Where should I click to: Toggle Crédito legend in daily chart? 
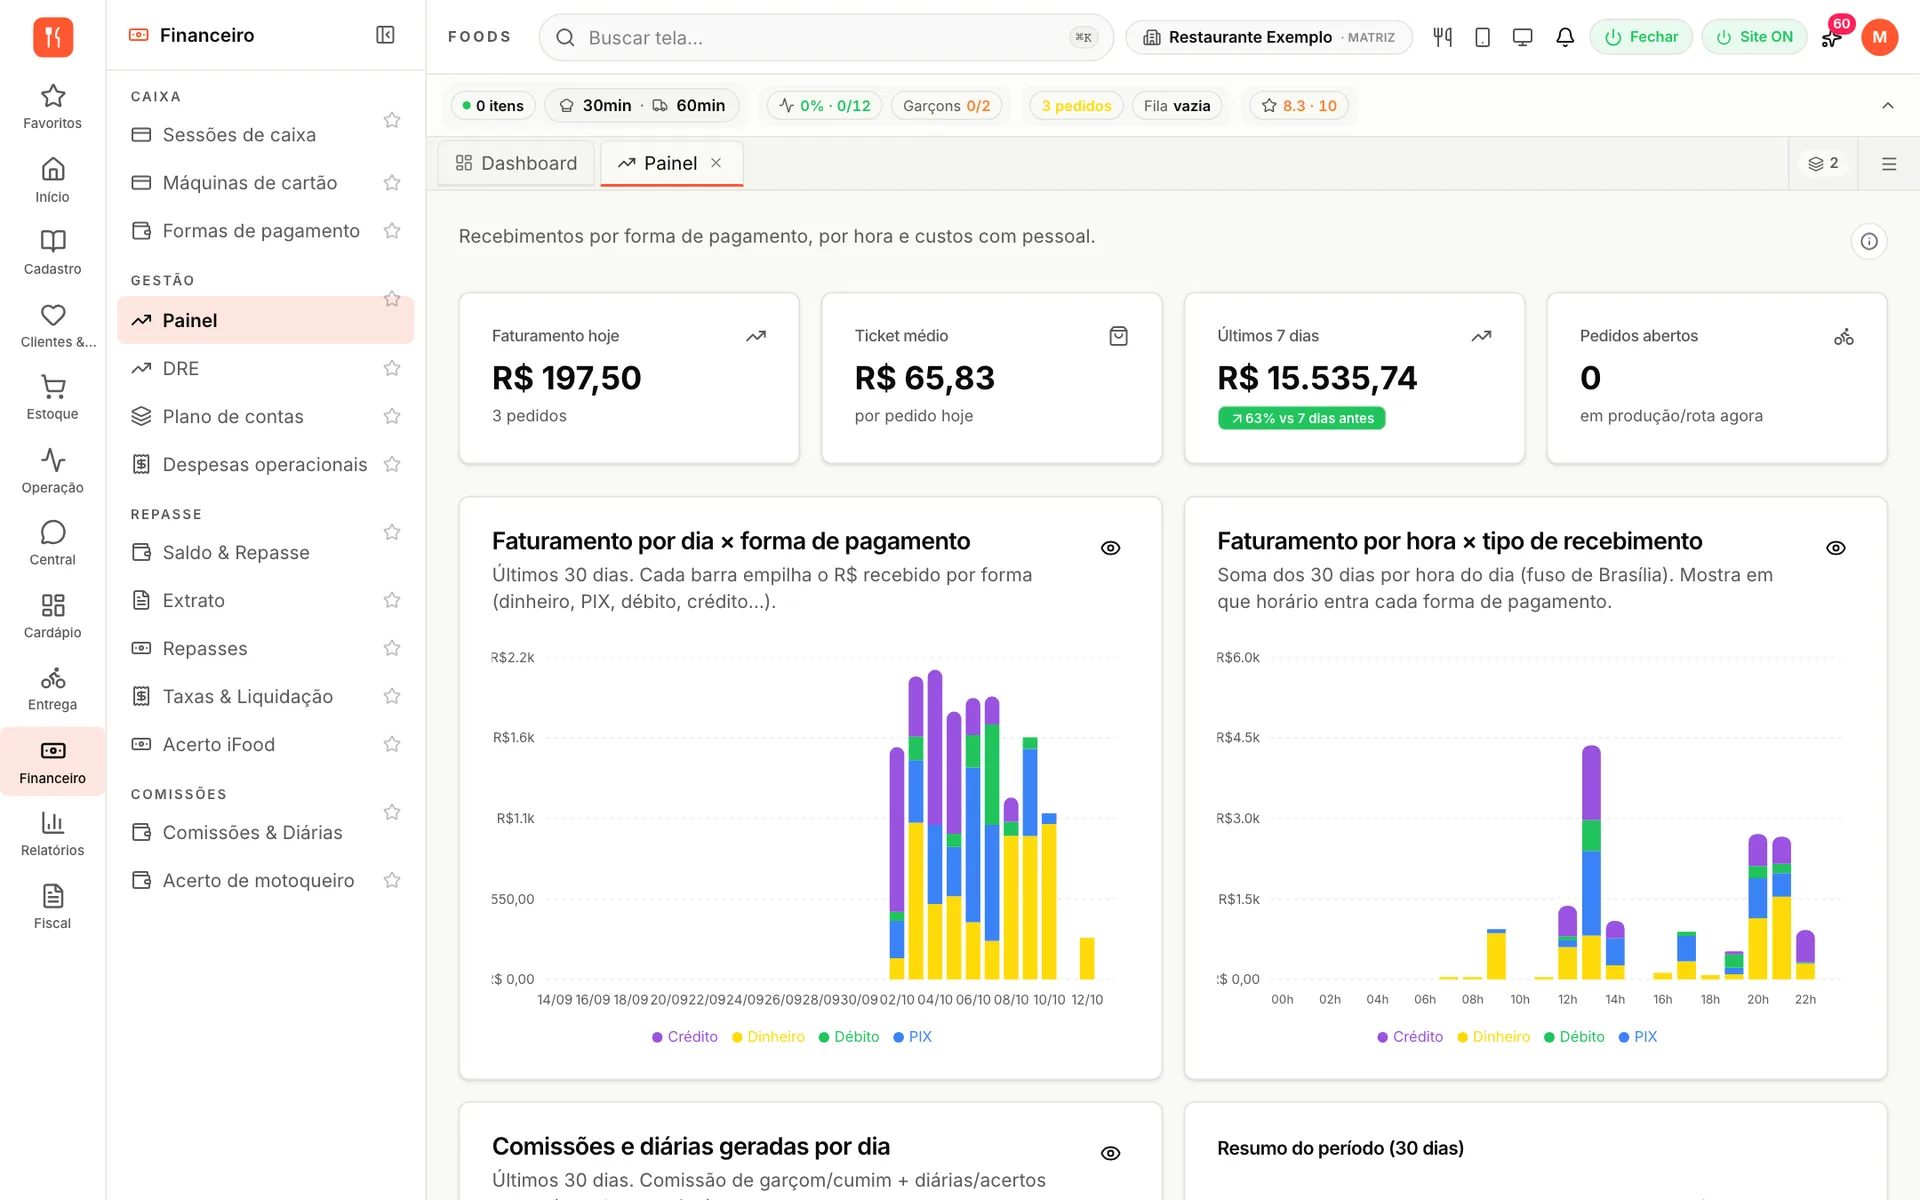point(685,1037)
